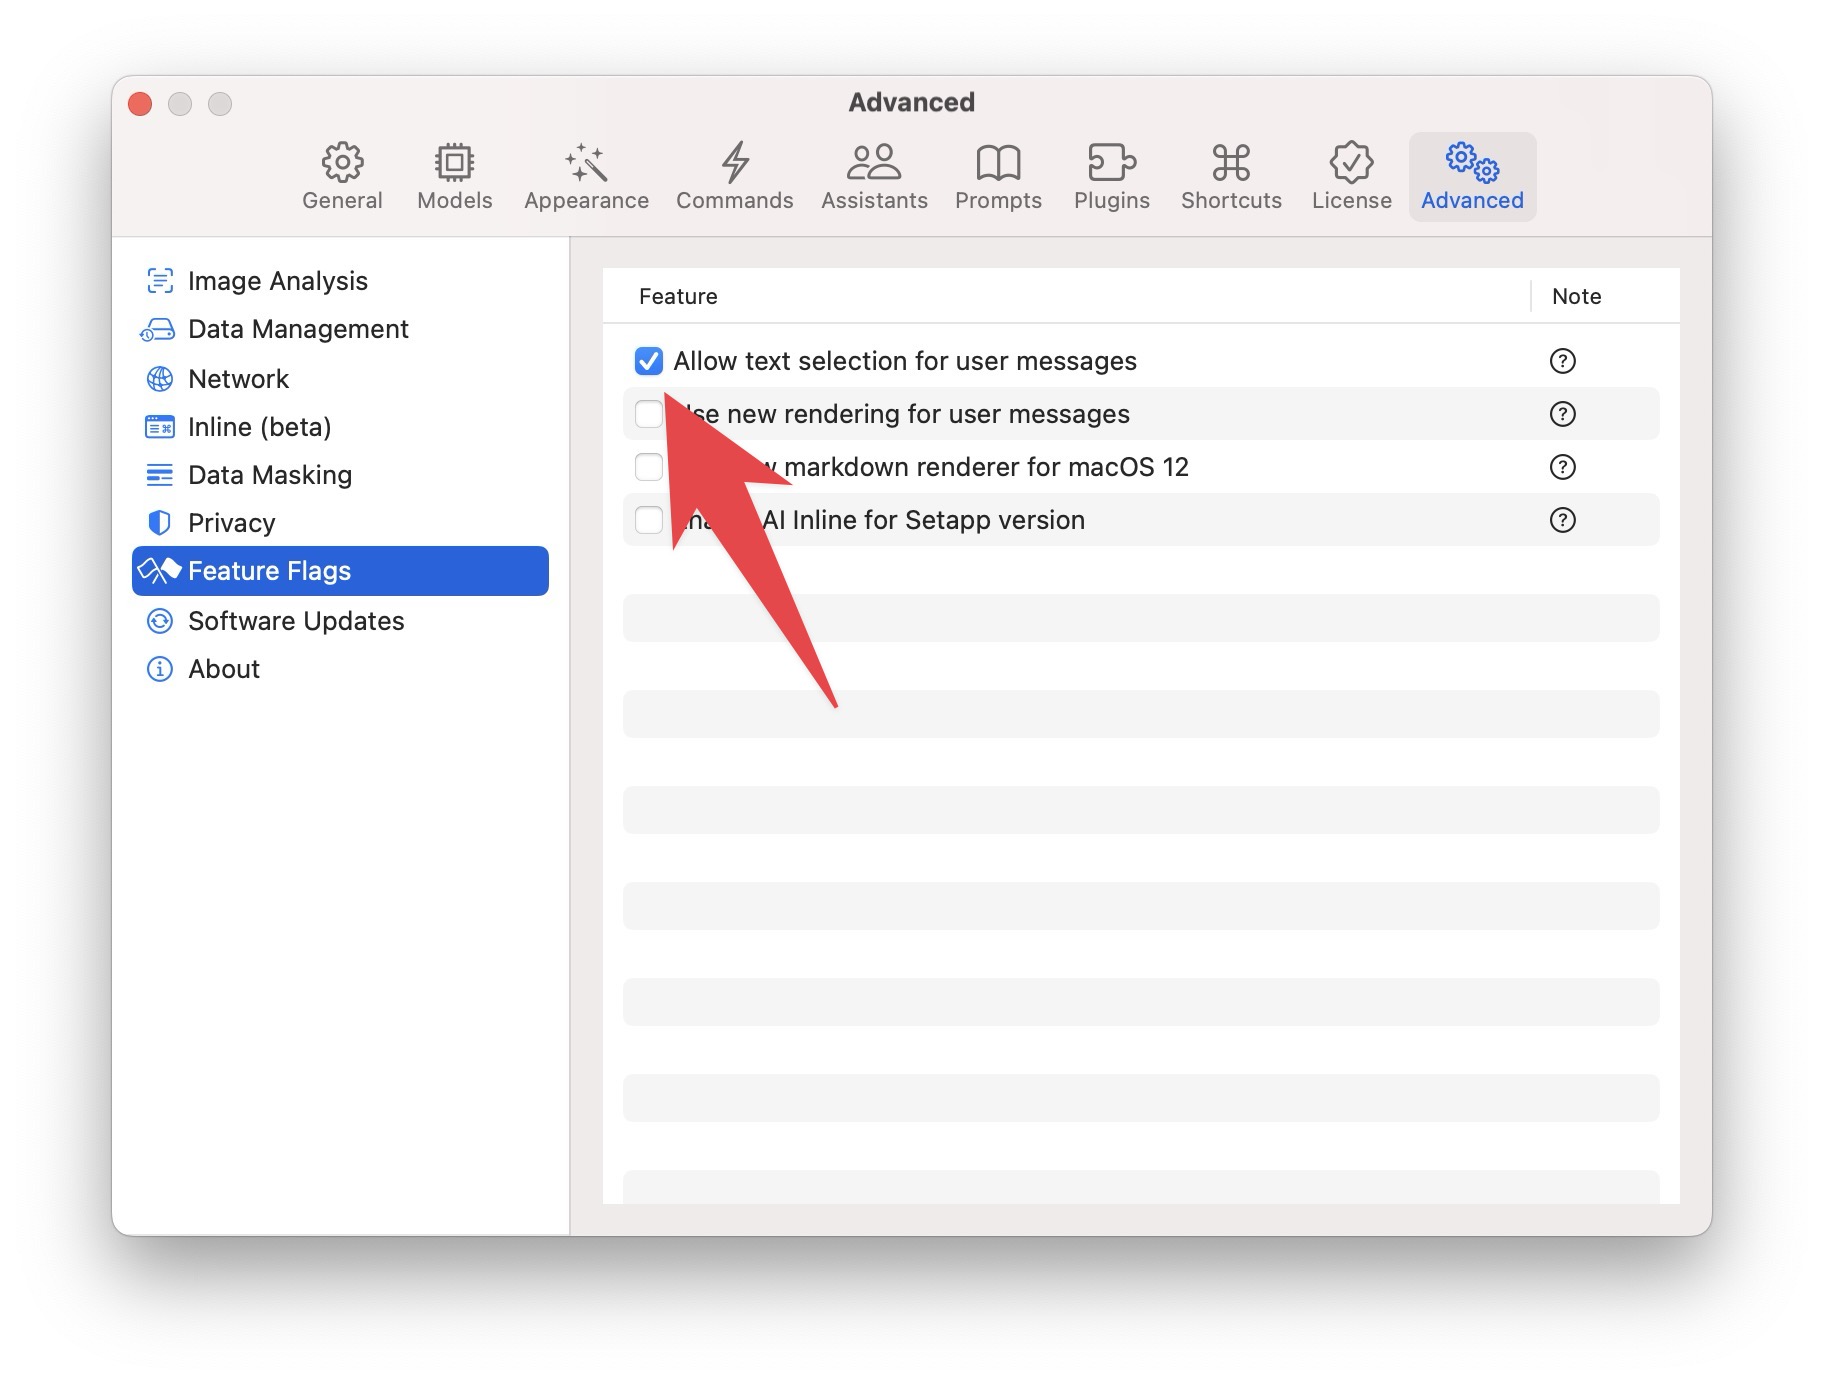
Task: Enable AI Inline for Setapp version checkbox
Action: pyautogui.click(x=648, y=520)
